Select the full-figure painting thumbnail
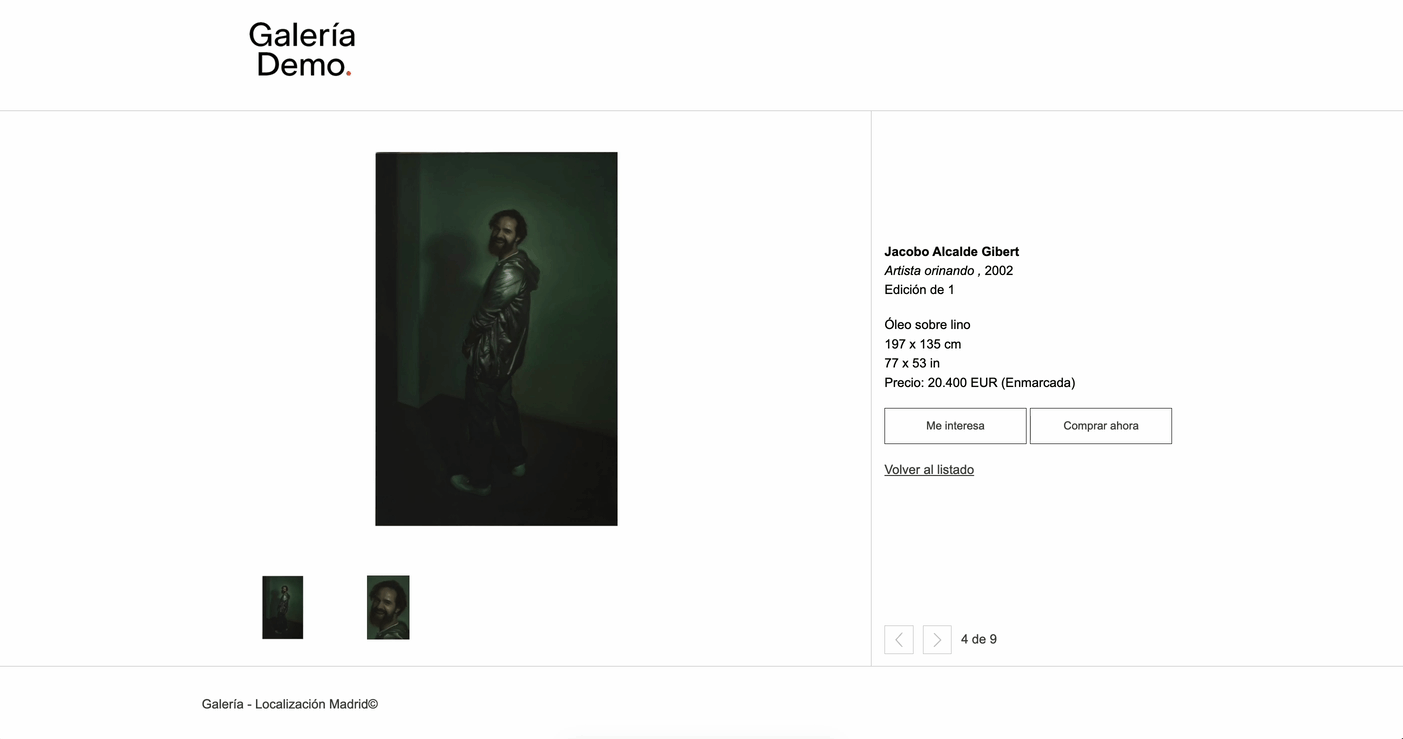The width and height of the screenshot is (1403, 739). point(283,607)
